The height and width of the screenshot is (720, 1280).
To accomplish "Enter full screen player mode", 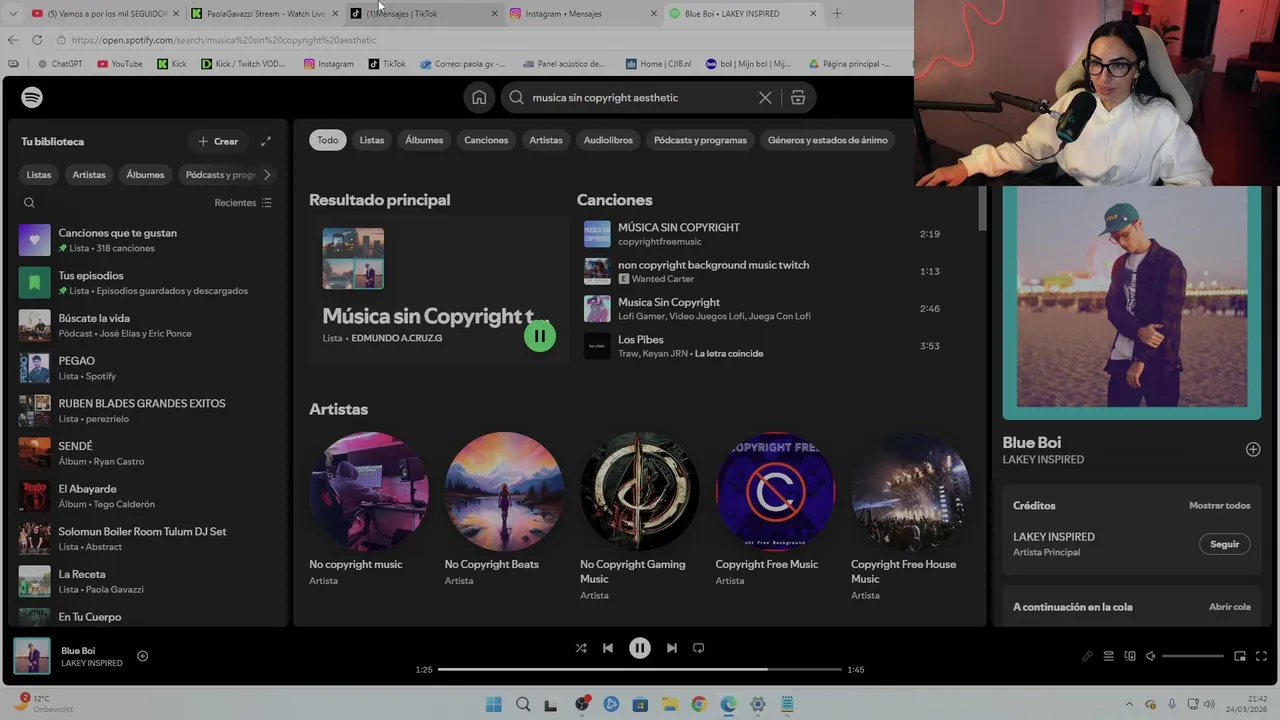I will pos(1261,656).
